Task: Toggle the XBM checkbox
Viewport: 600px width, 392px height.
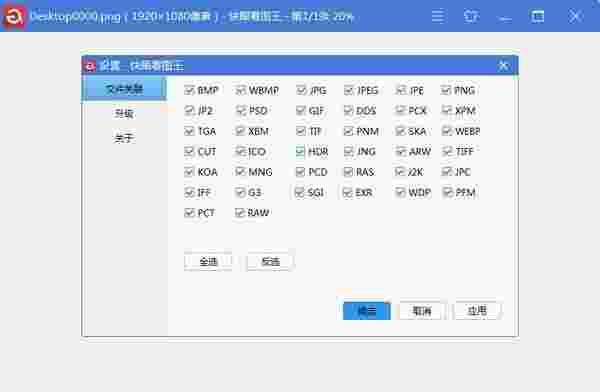Action: (240, 131)
